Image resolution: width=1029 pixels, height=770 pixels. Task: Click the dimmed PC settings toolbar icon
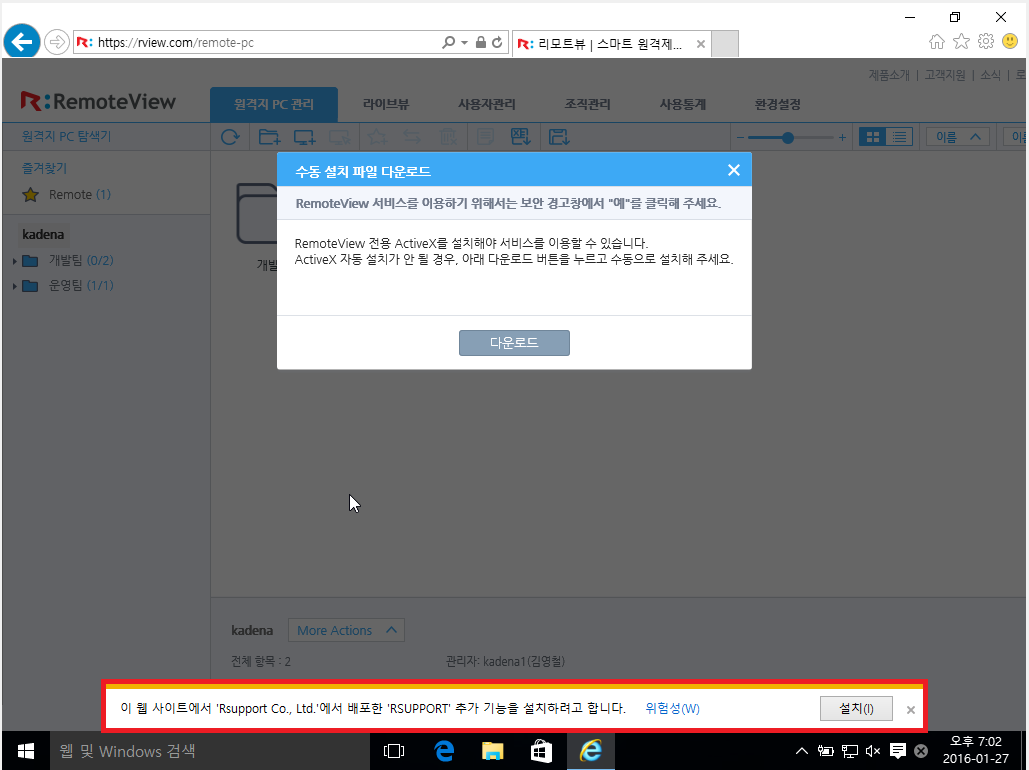(339, 137)
